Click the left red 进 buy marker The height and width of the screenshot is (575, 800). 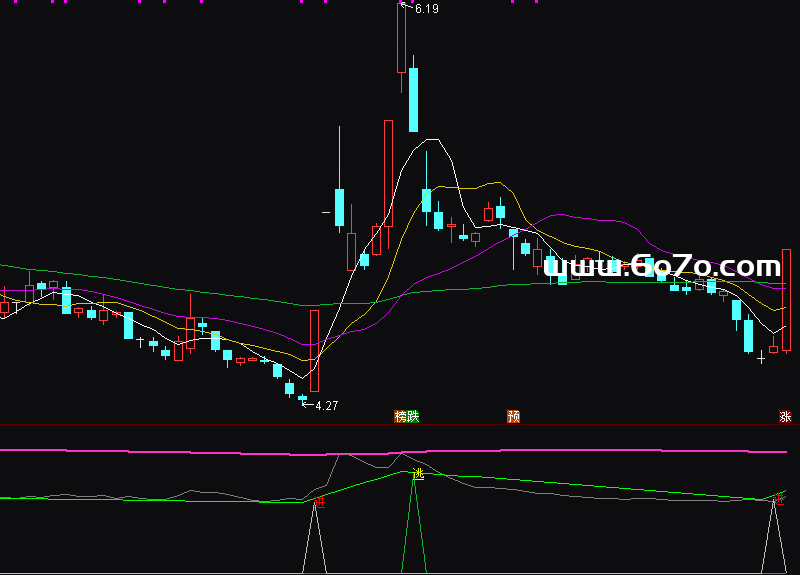(x=318, y=501)
